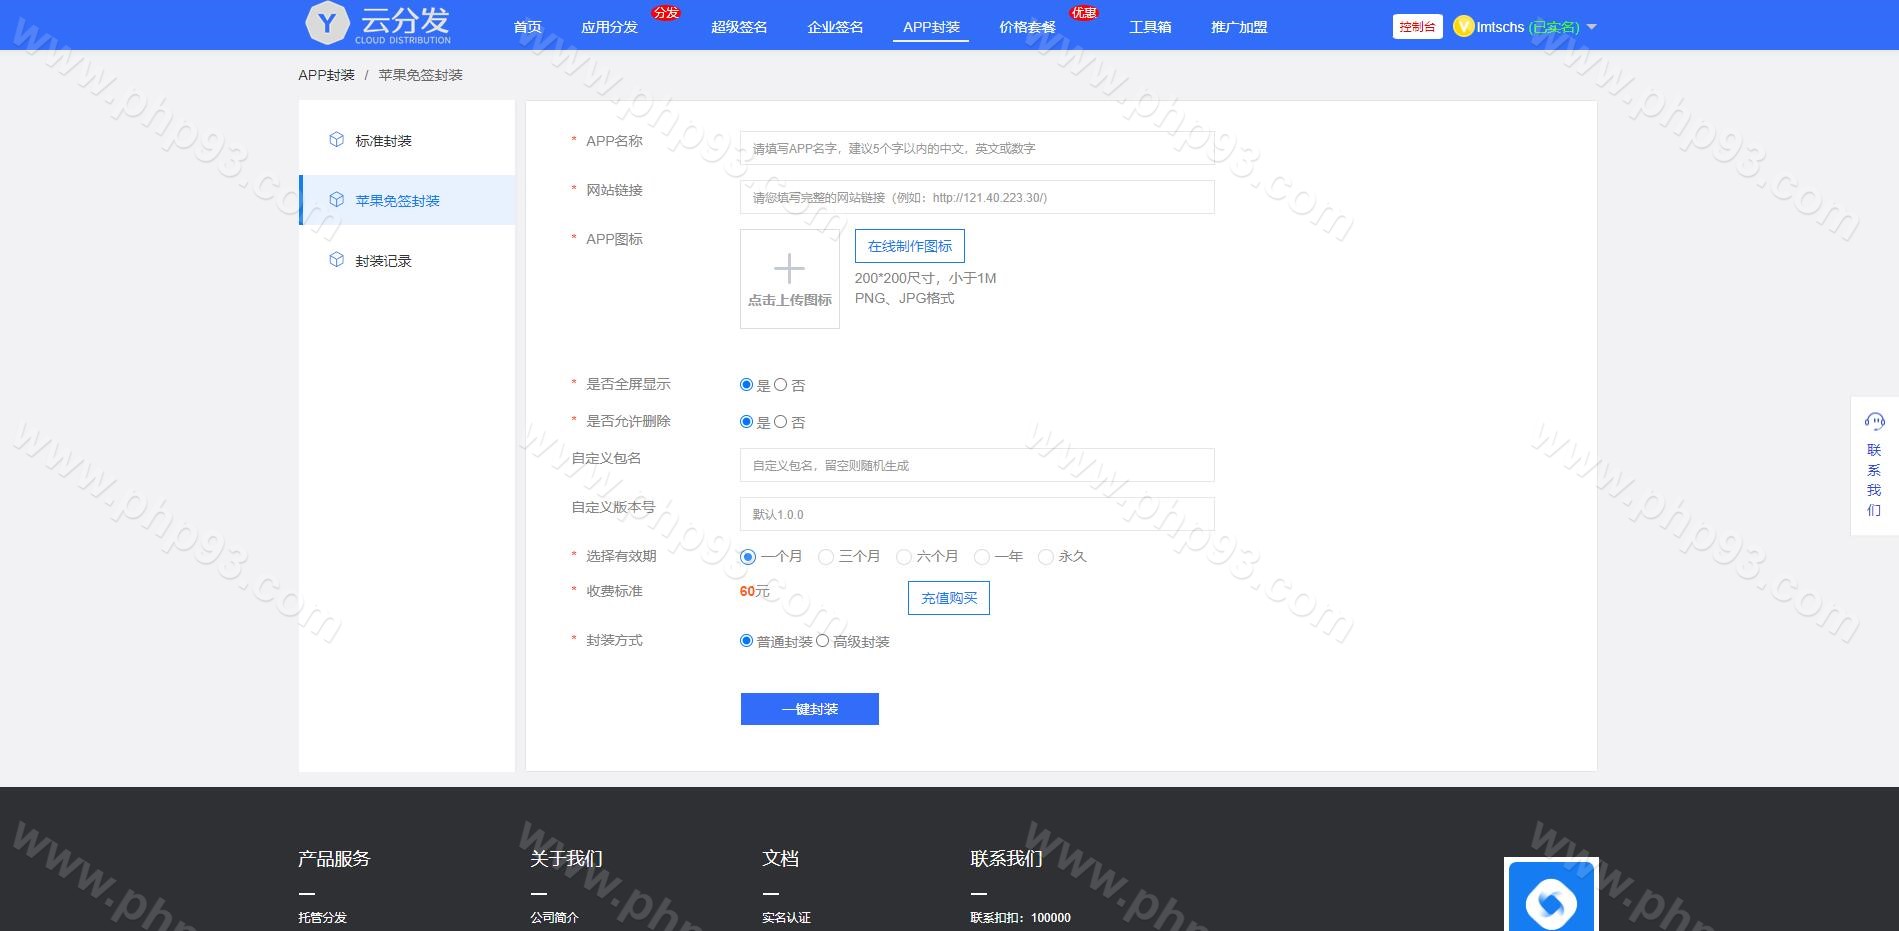Focus the APP名称 input field

[976, 148]
